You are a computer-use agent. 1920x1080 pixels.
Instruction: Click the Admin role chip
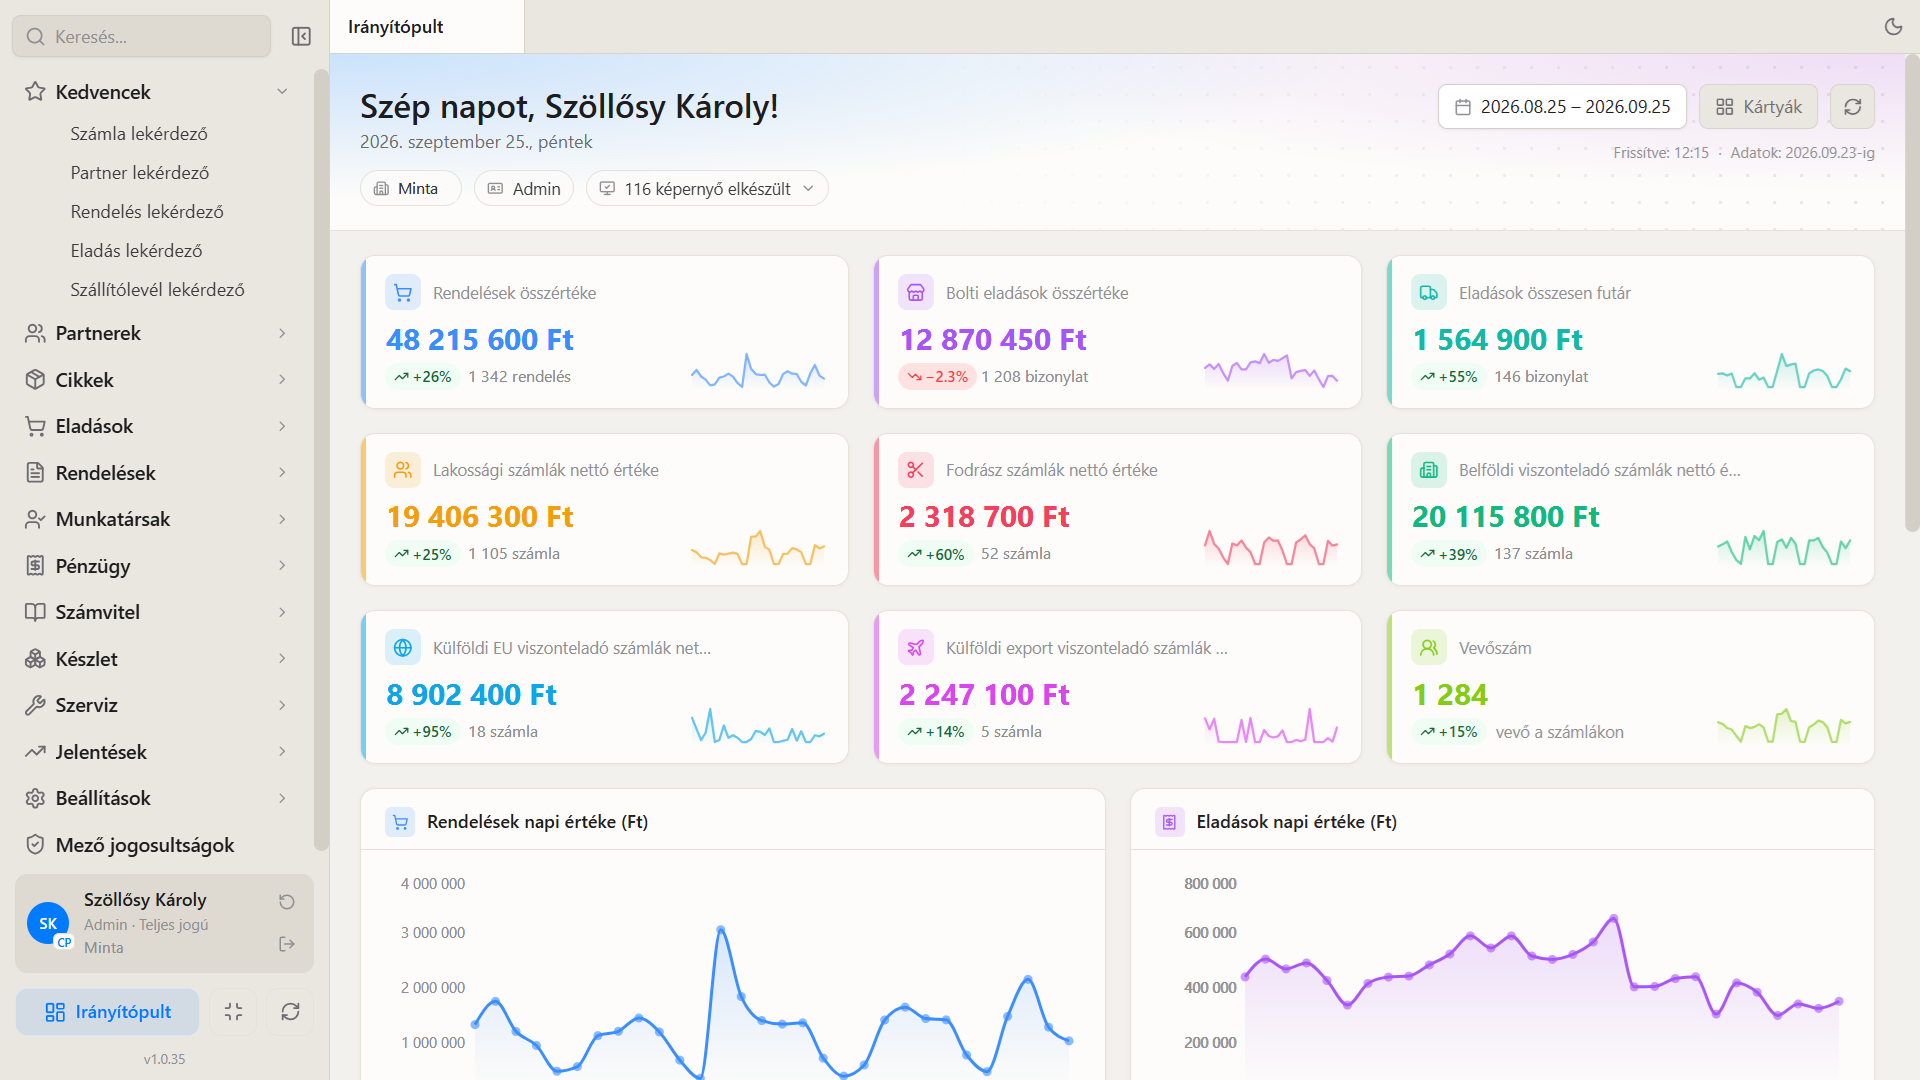click(523, 189)
